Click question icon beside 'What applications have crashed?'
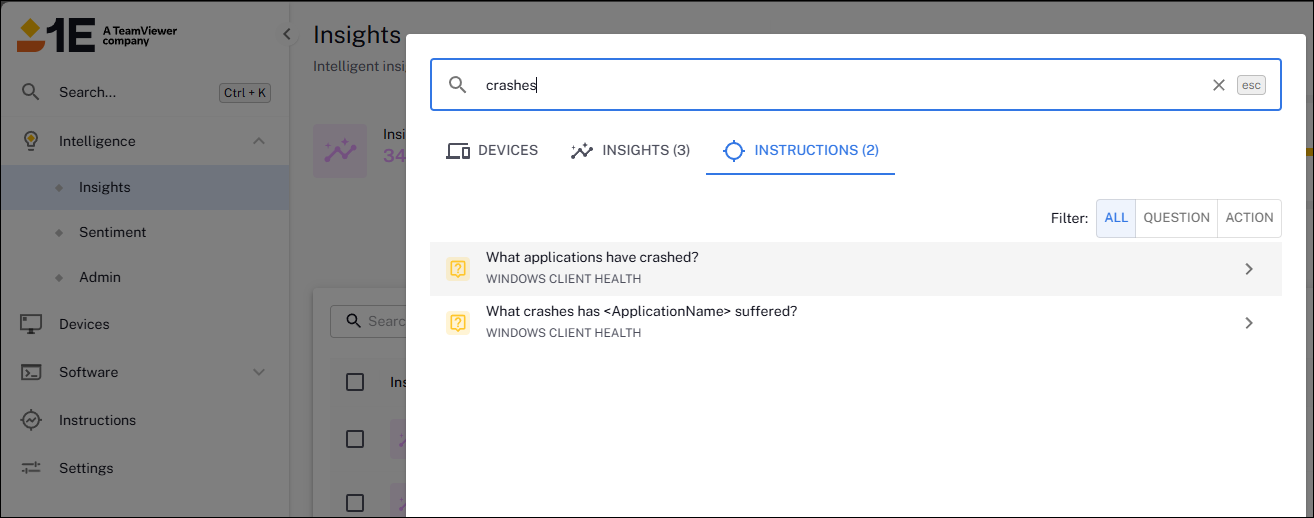Image resolution: width=1314 pixels, height=518 pixels. click(458, 269)
